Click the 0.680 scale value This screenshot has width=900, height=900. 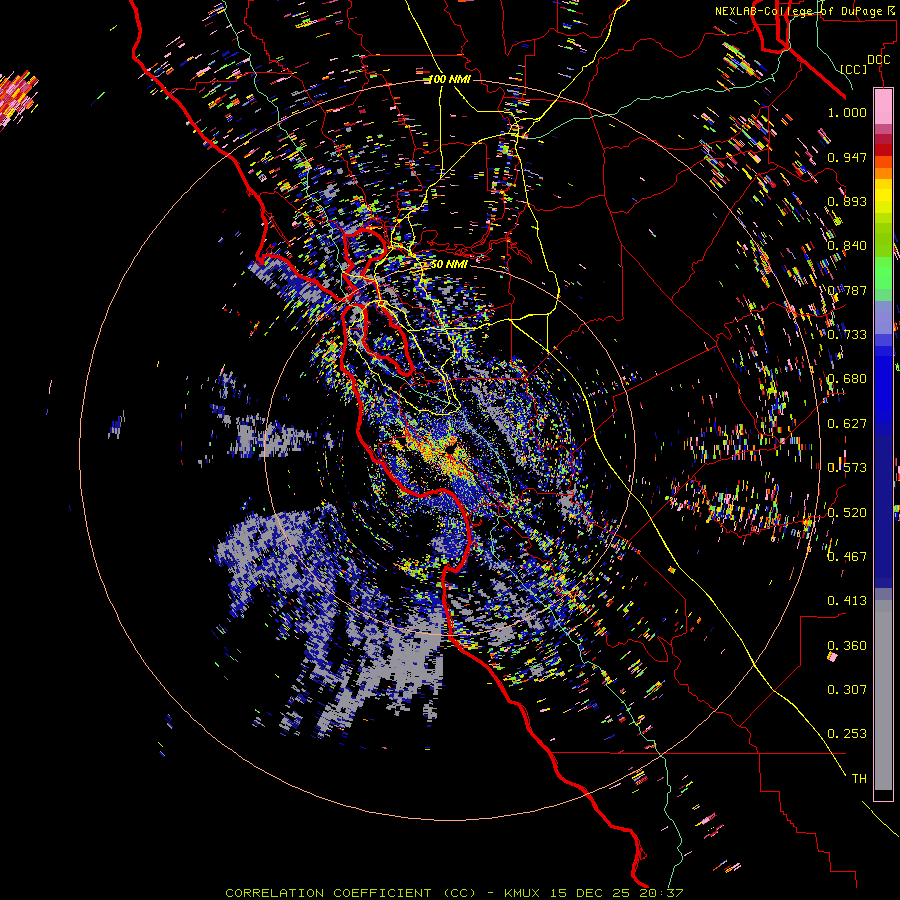tap(847, 379)
